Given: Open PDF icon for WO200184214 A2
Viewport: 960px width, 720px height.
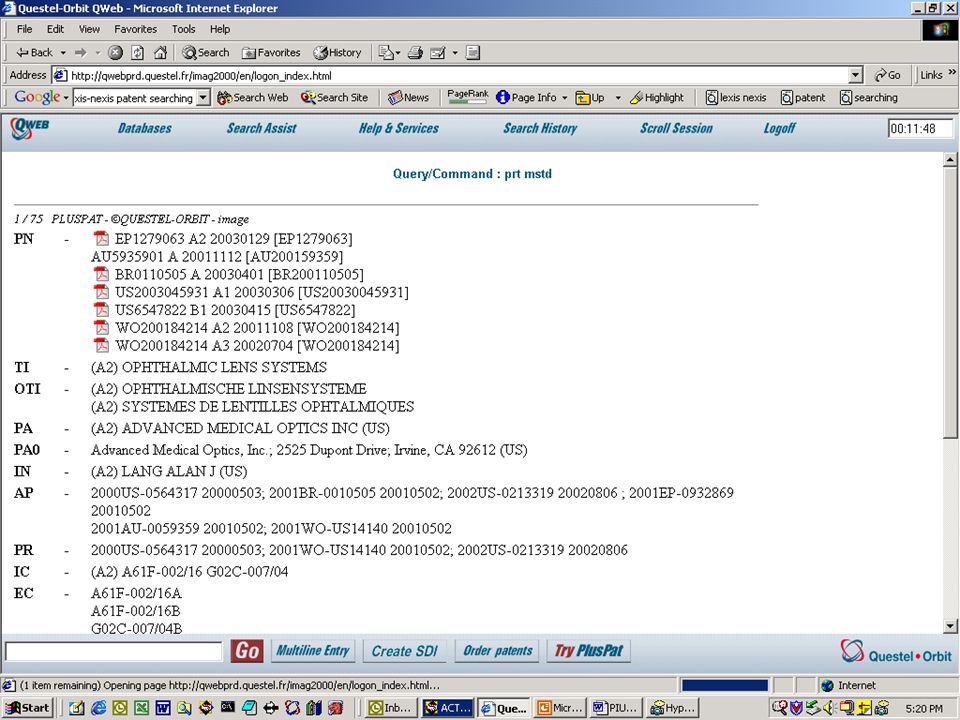Looking at the screenshot, I should pos(102,327).
